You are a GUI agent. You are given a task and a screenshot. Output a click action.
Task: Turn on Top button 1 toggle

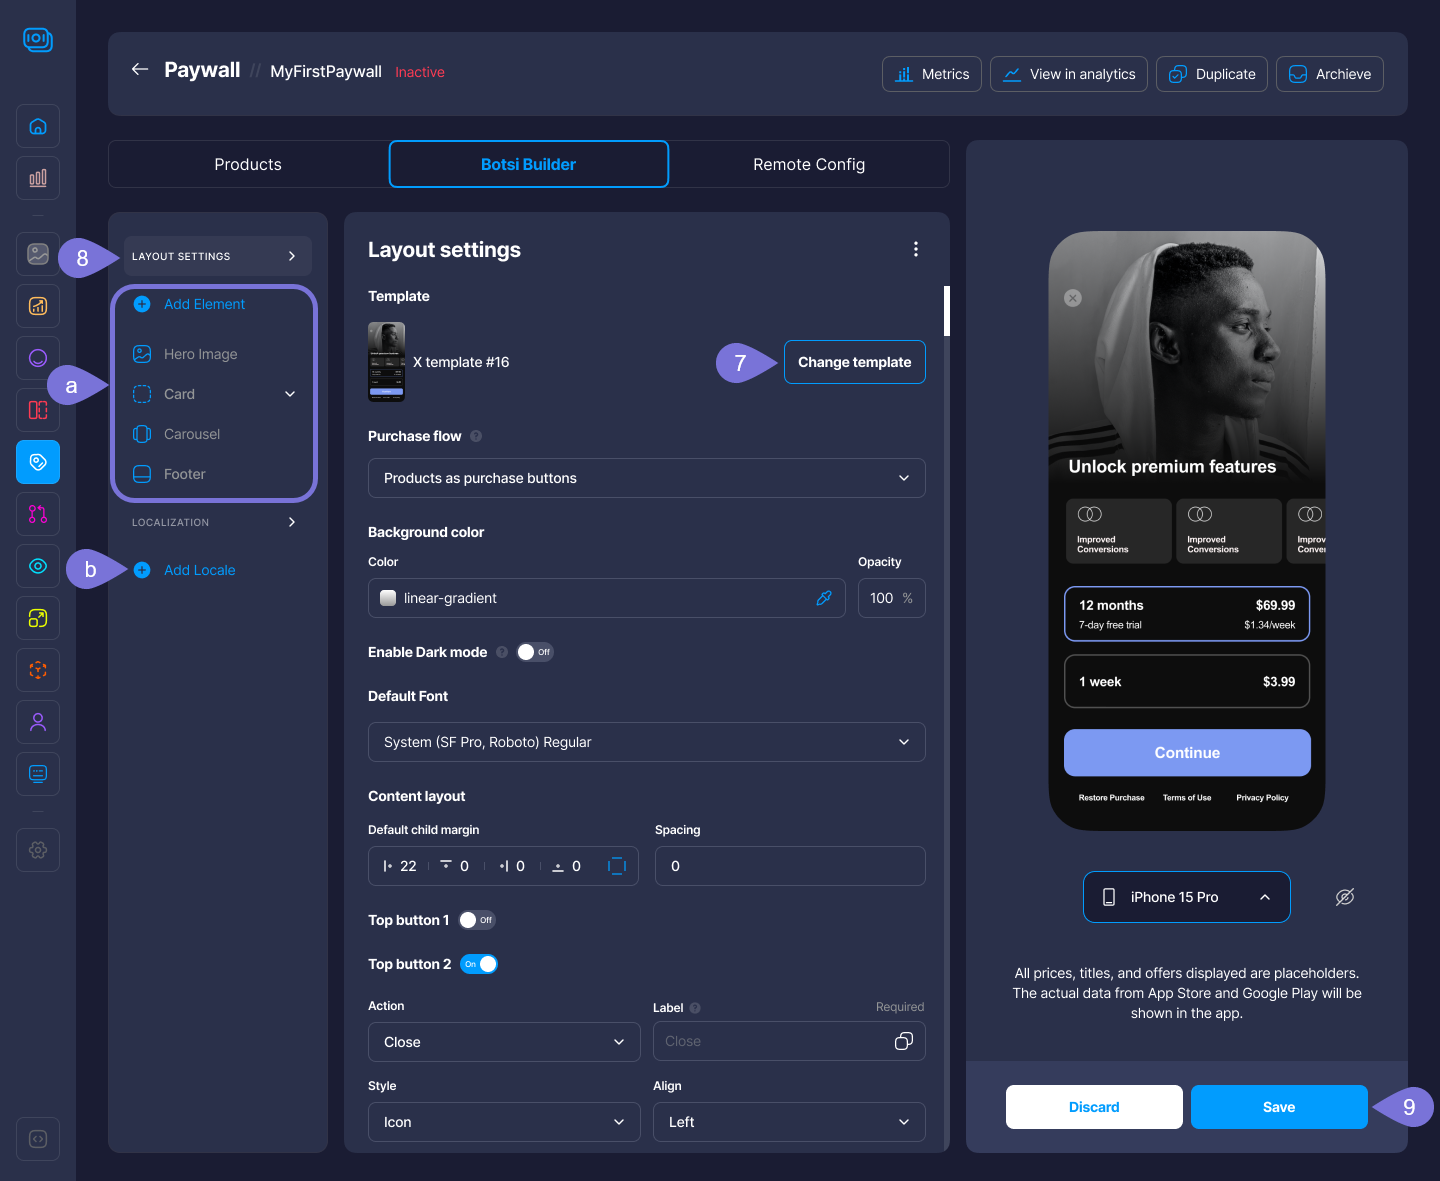pos(476,920)
